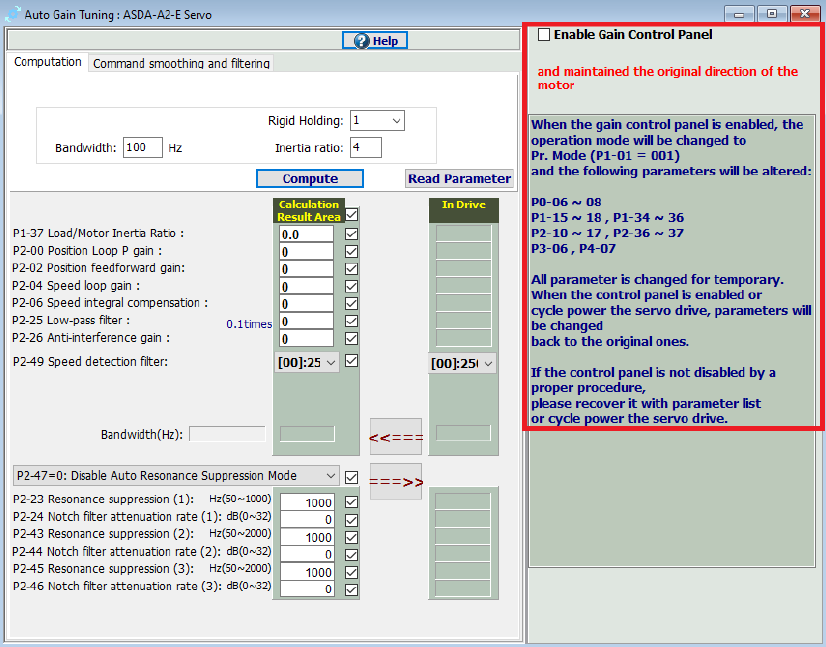Enable the Gain Control Panel checkbox
826x647 pixels.
click(x=544, y=35)
